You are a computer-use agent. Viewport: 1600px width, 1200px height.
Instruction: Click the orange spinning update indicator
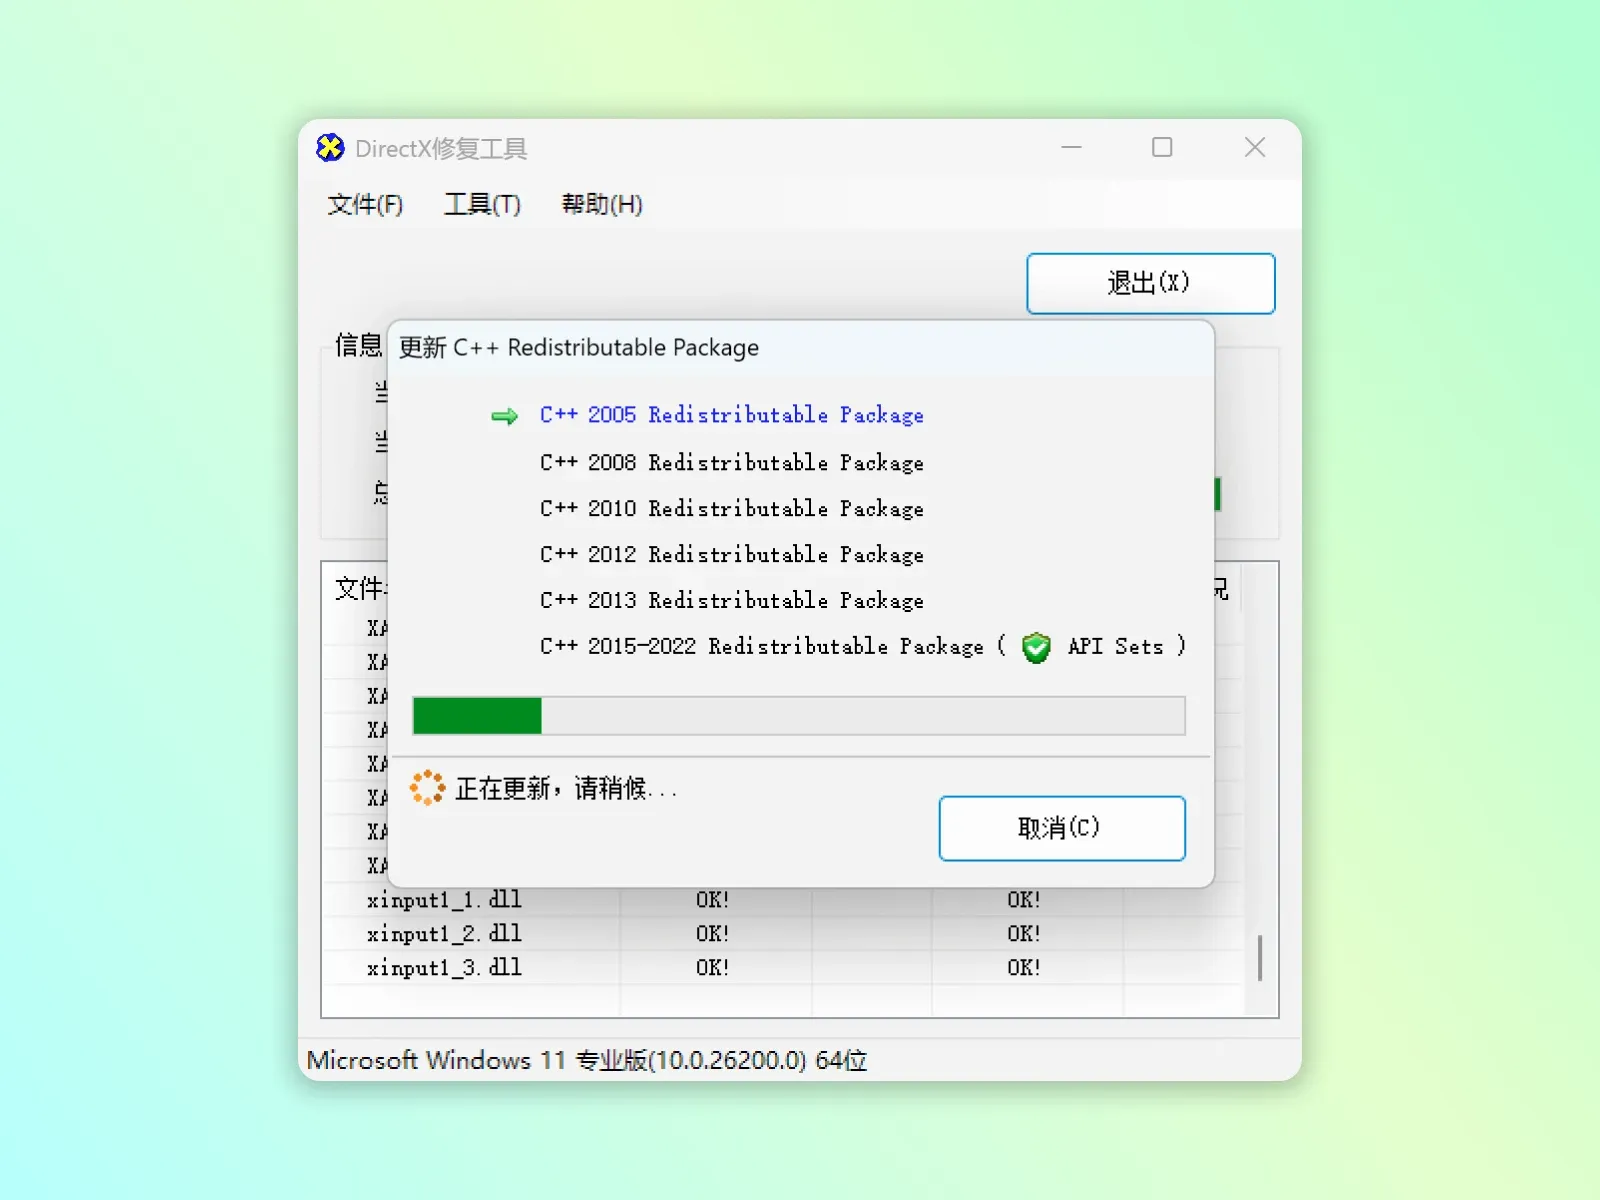click(427, 788)
